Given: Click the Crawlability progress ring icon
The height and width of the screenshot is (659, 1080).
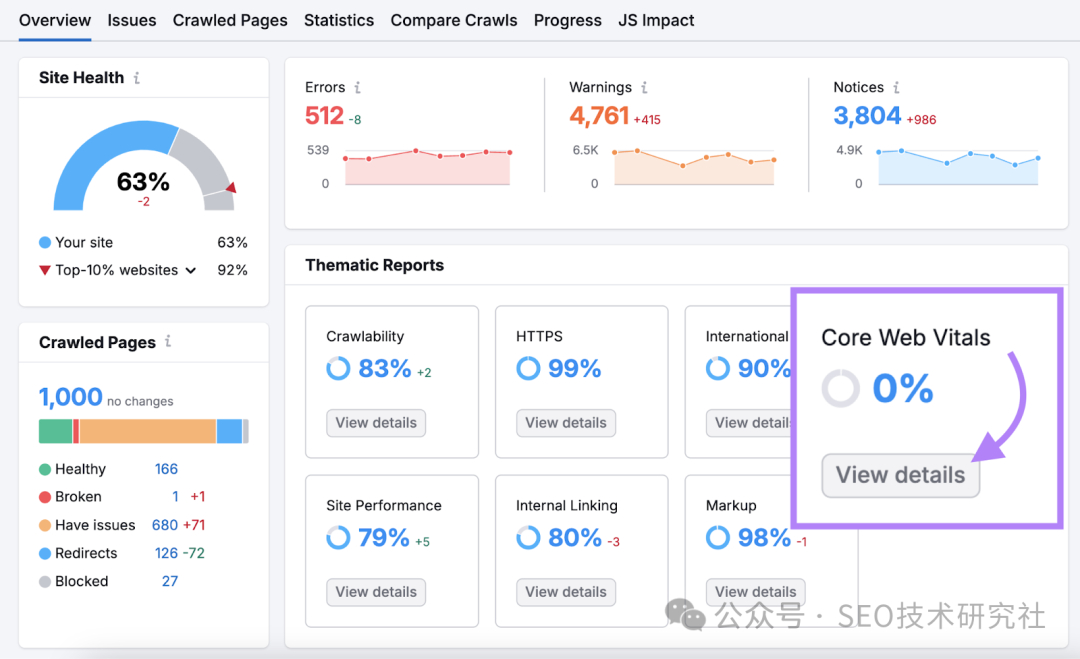Looking at the screenshot, I should click(338, 368).
